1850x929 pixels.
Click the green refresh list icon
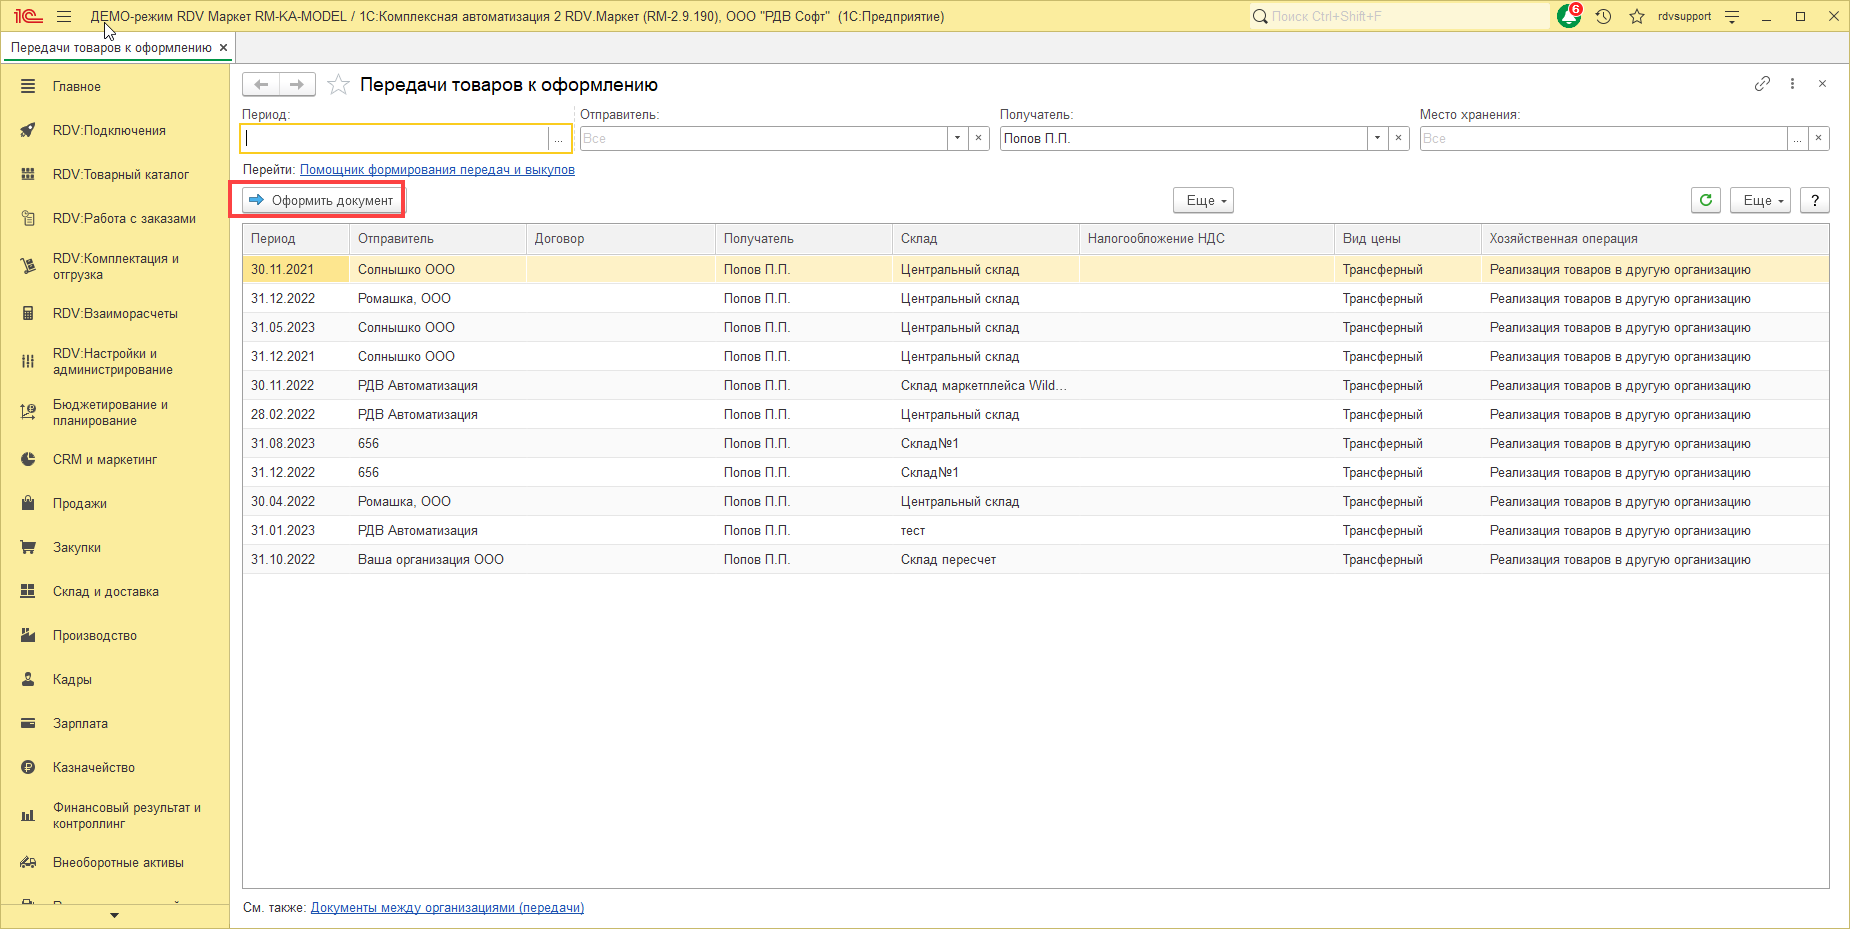tap(1706, 200)
